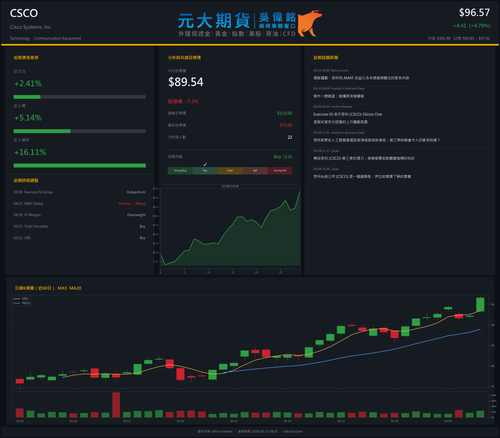Screen dimensions: 500x438
Task: Click the CSCO ticker title
Action: point(24,13)
